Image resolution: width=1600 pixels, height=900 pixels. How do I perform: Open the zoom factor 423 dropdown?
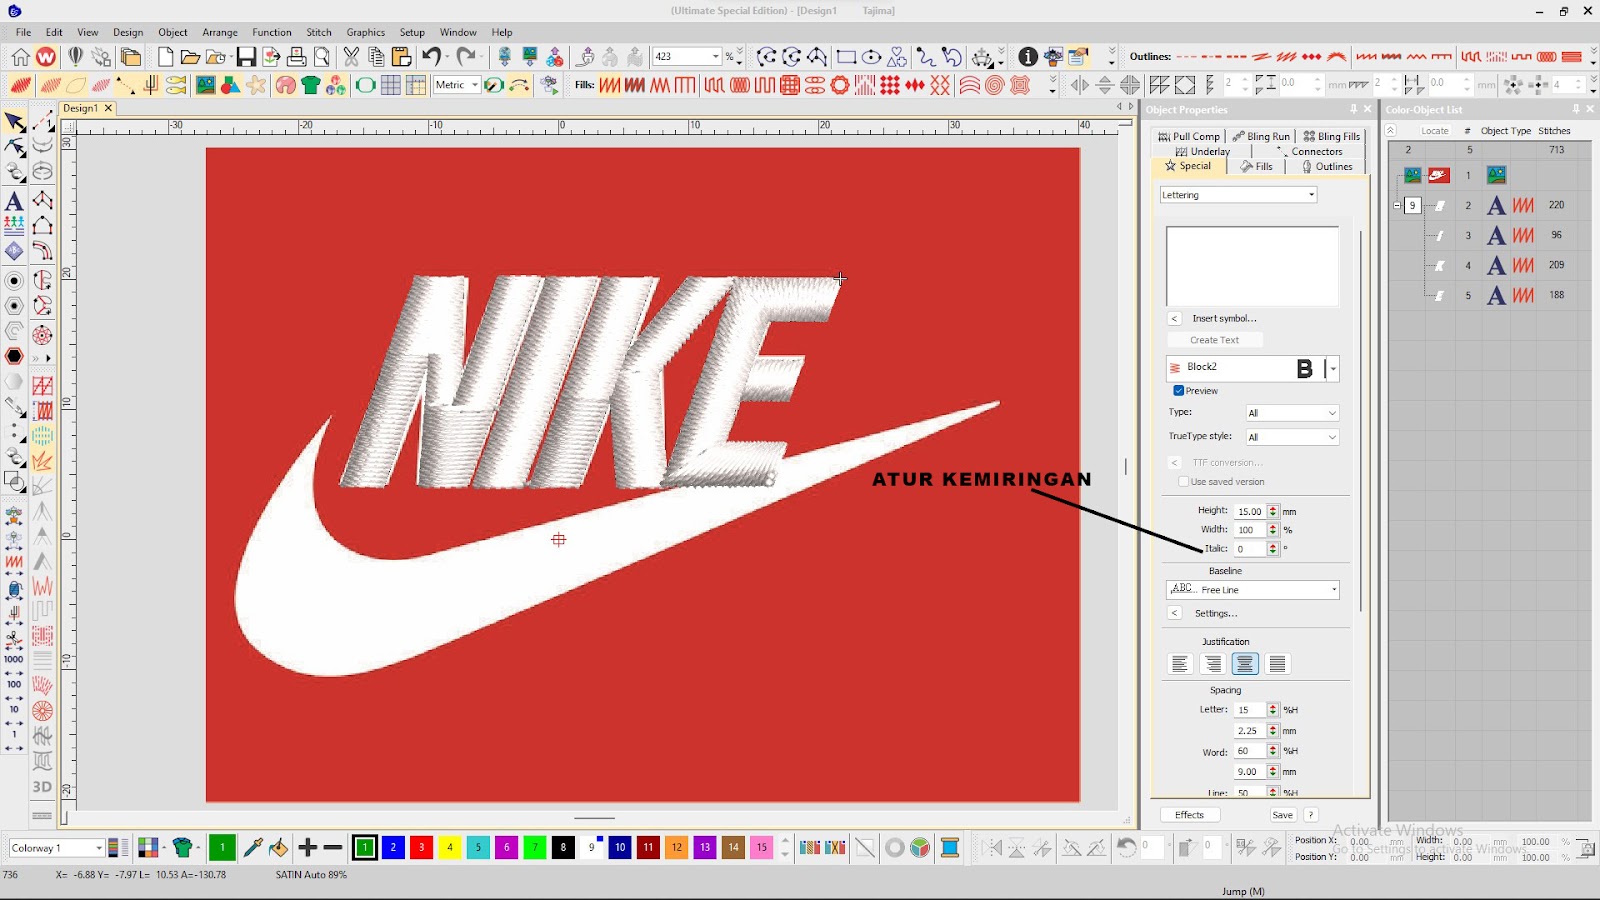point(716,57)
